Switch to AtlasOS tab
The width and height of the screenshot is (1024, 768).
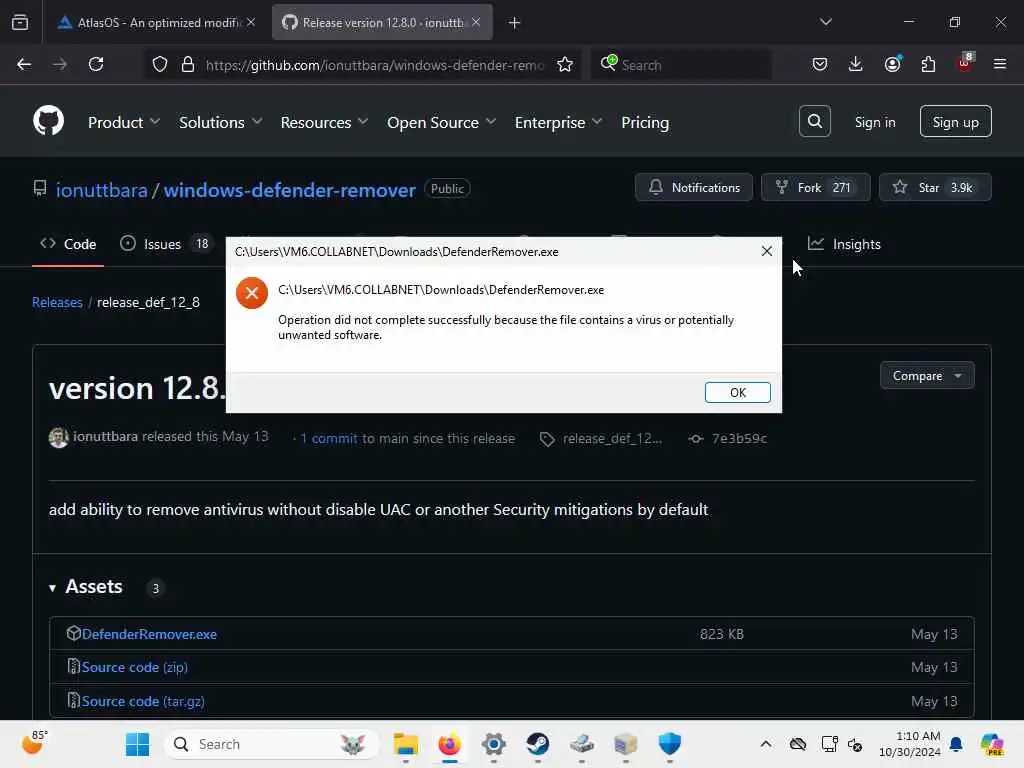(x=157, y=22)
